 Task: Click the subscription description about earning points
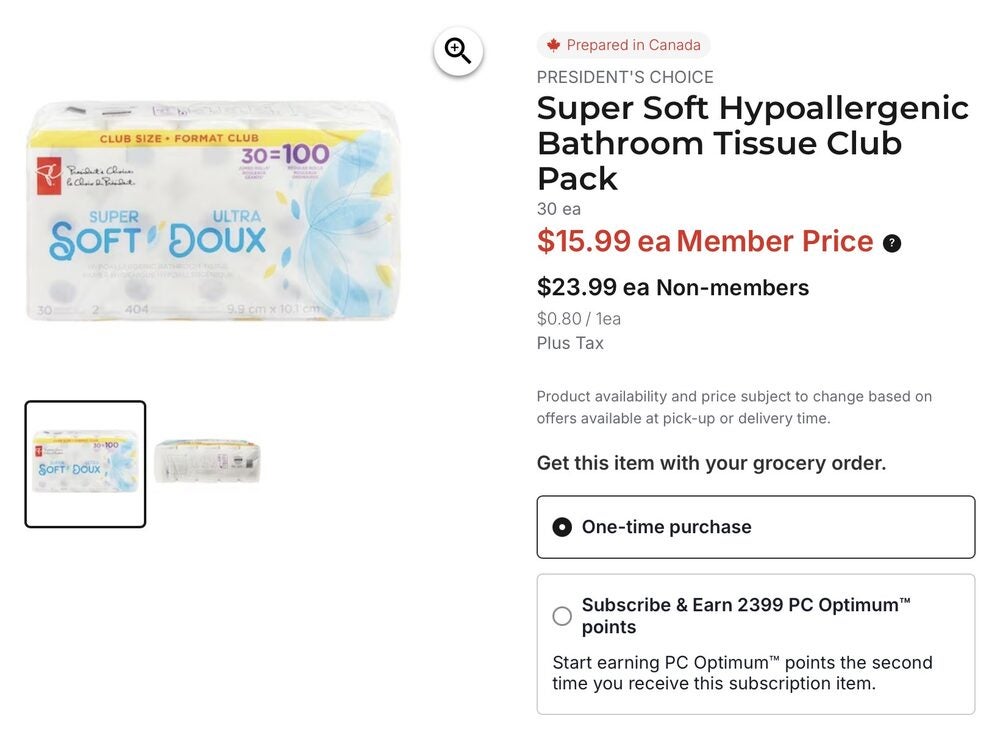[x=742, y=673]
